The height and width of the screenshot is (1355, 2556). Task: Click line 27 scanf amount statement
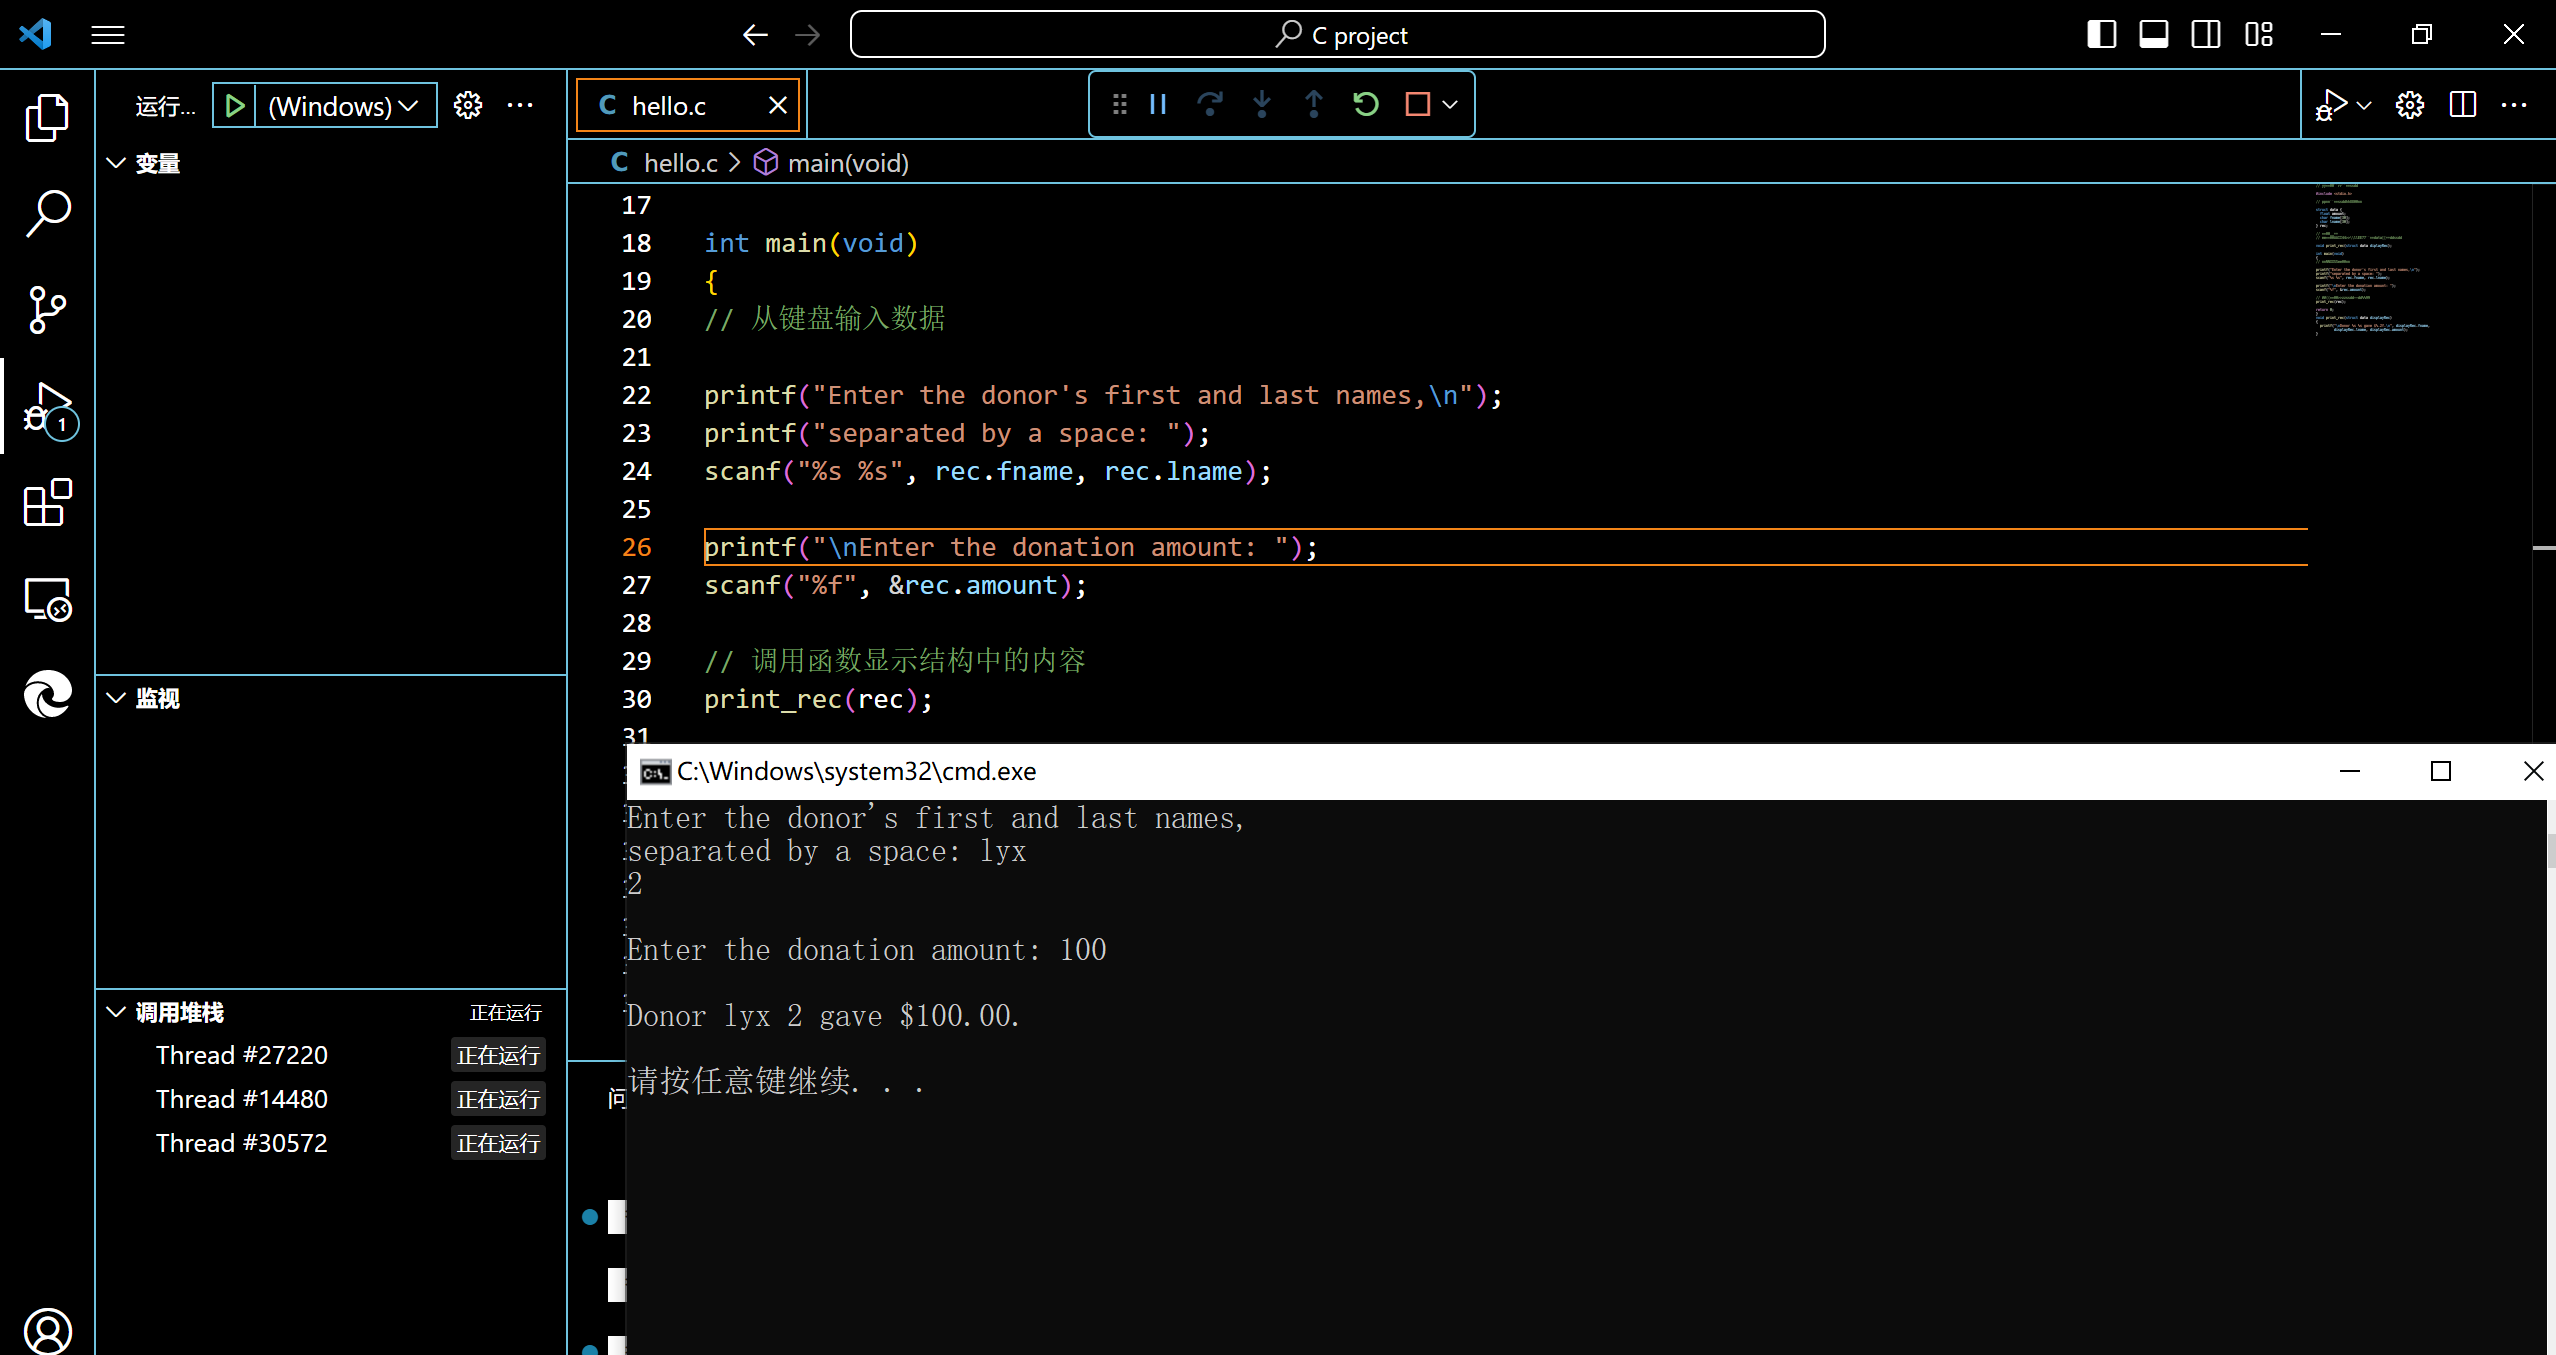coord(895,585)
